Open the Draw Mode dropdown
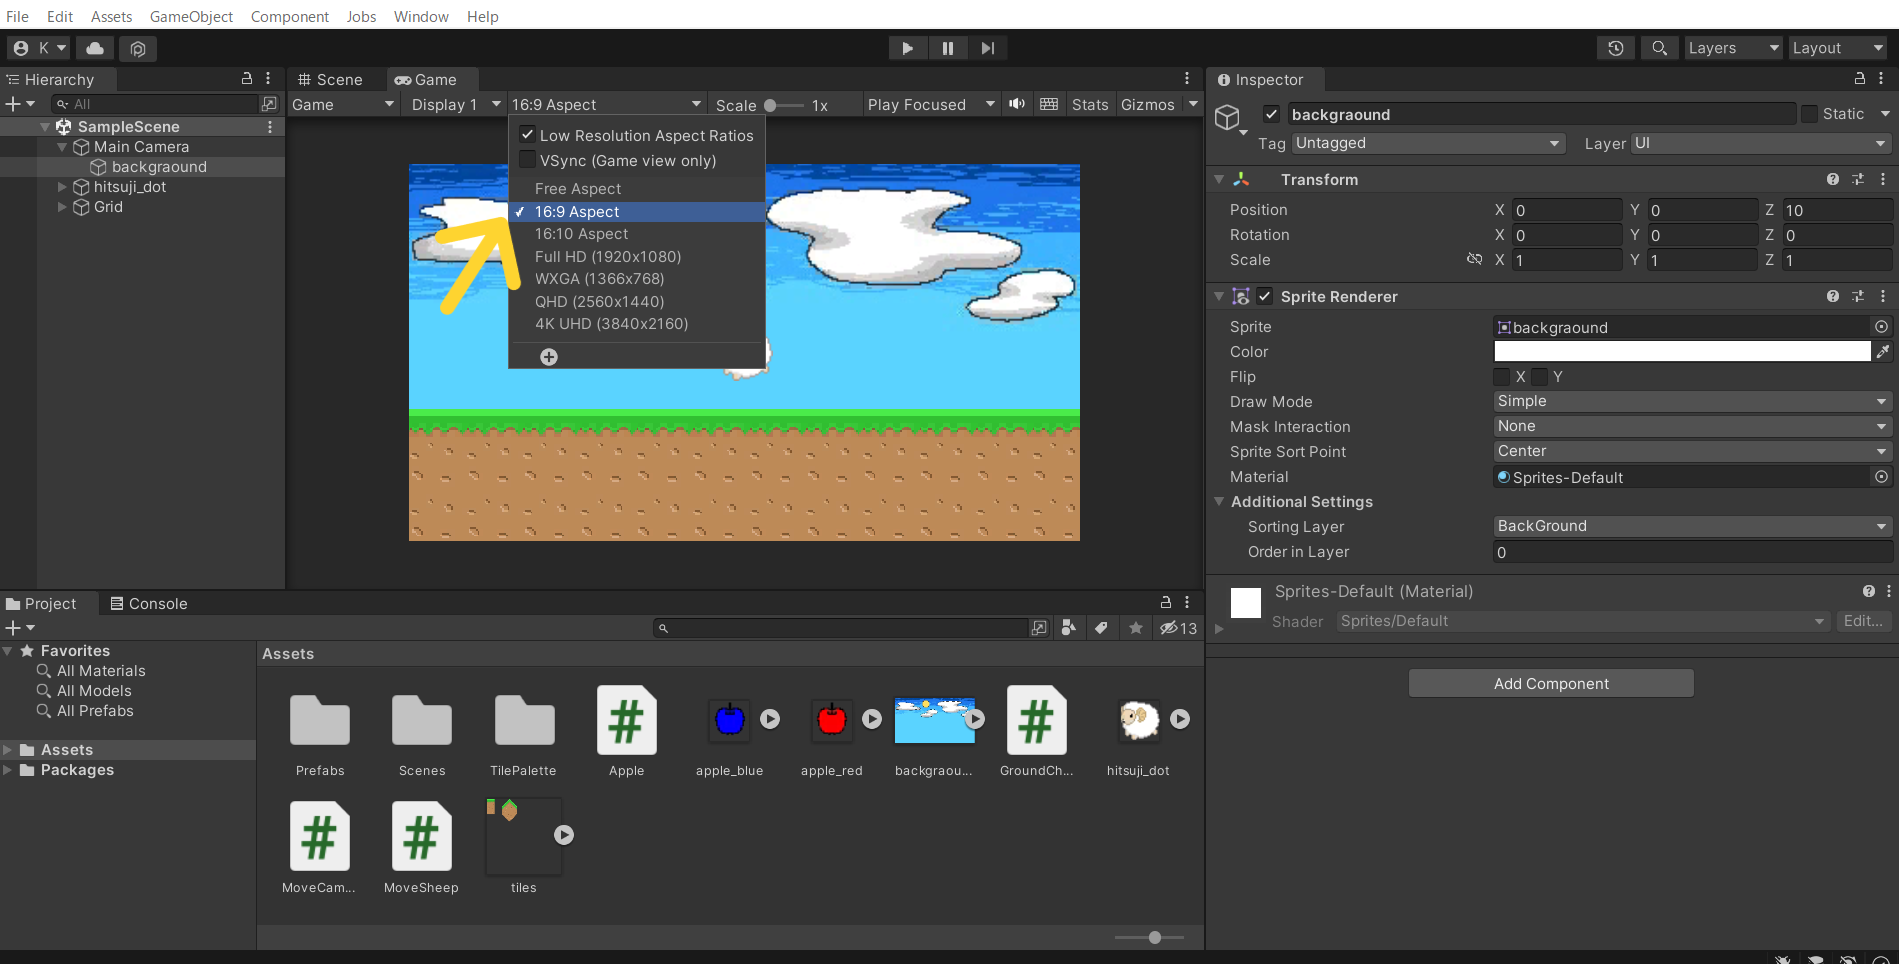 (1691, 401)
